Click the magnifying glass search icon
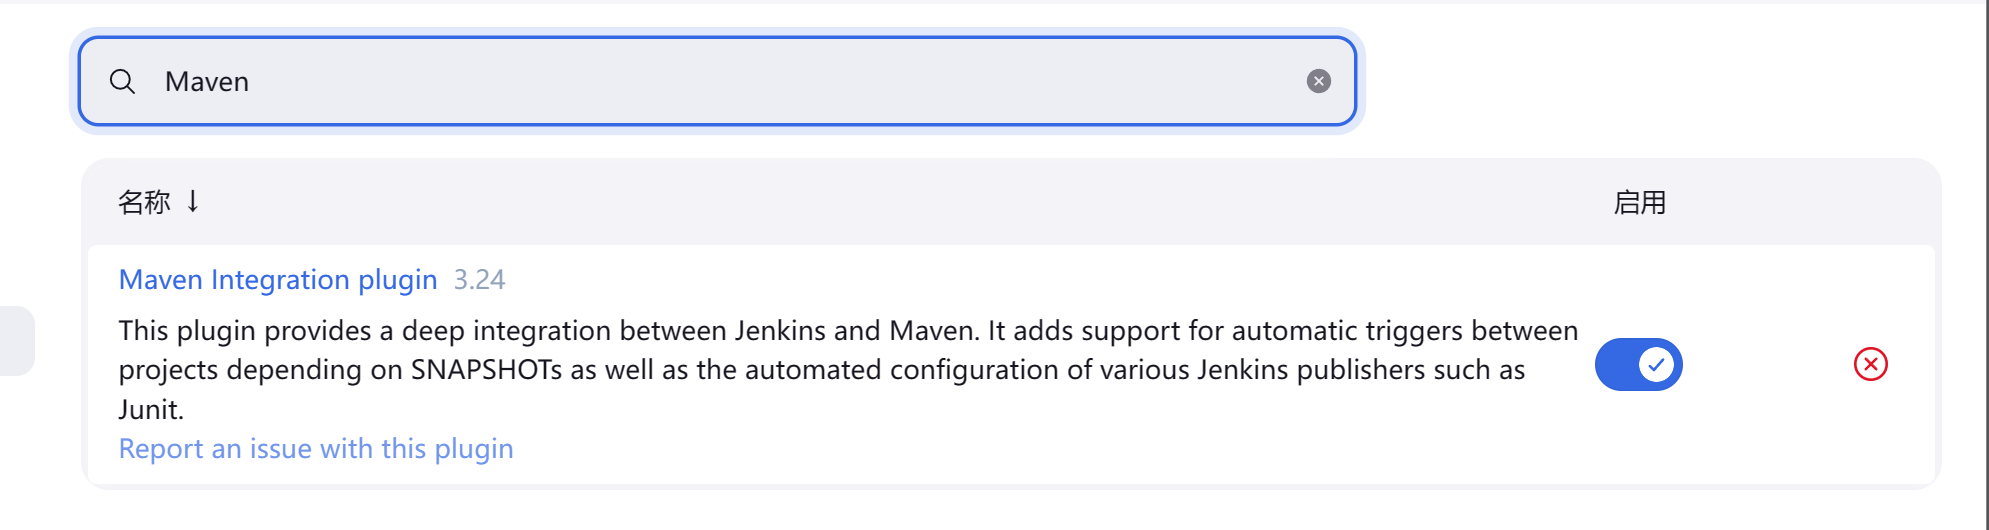Image resolution: width=1989 pixels, height=530 pixels. [x=122, y=82]
